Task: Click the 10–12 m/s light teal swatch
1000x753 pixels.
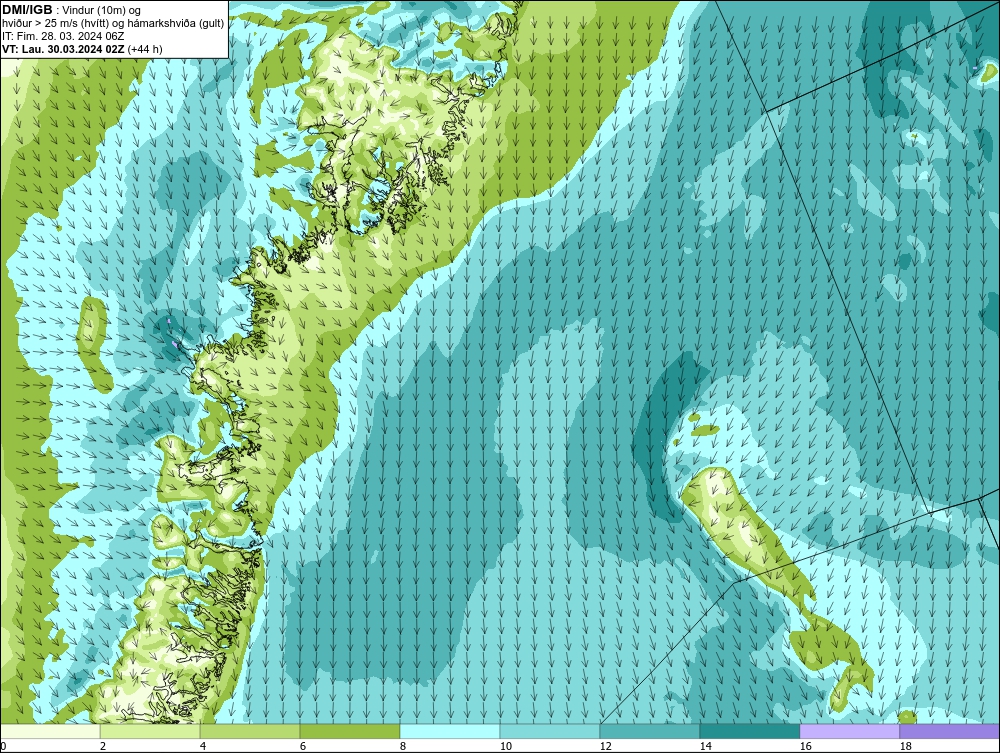Action: 550,731
